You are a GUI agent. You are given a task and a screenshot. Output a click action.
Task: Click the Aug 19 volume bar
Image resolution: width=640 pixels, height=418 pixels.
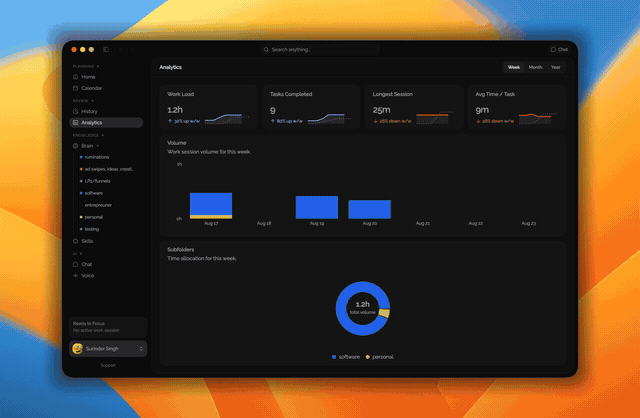317,207
